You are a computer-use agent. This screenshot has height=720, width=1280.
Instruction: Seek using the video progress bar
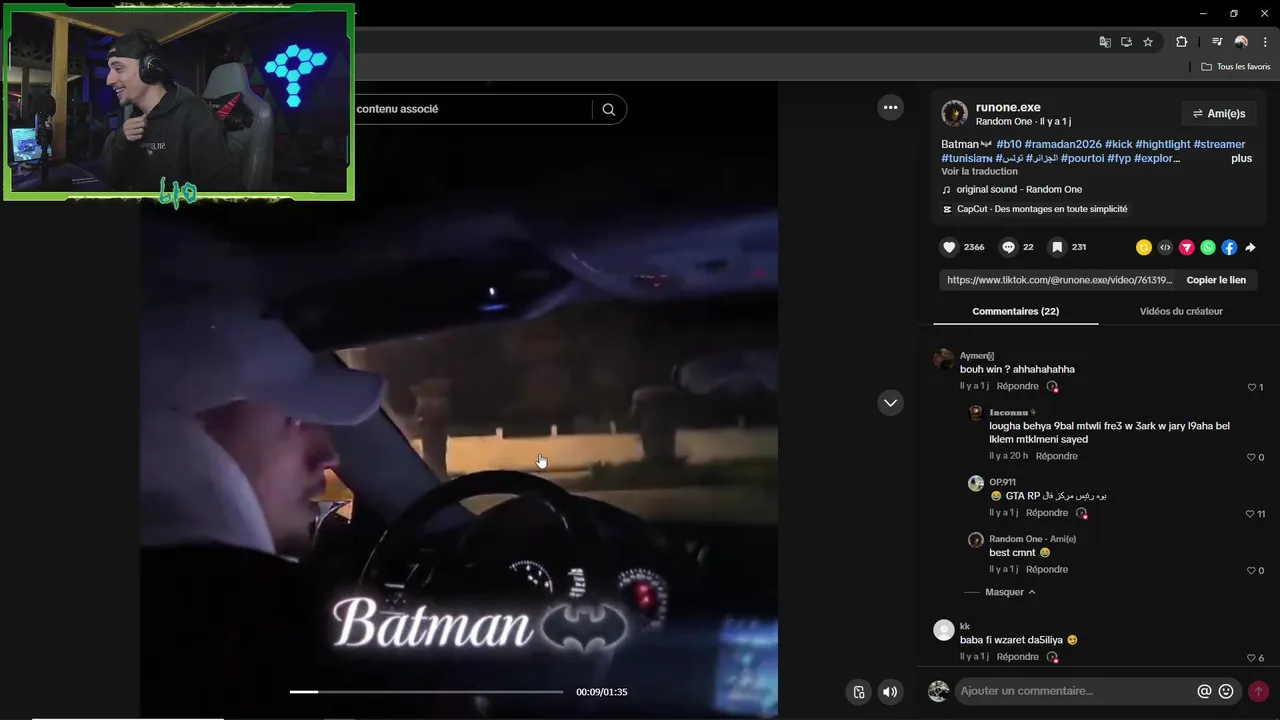[x=426, y=691]
